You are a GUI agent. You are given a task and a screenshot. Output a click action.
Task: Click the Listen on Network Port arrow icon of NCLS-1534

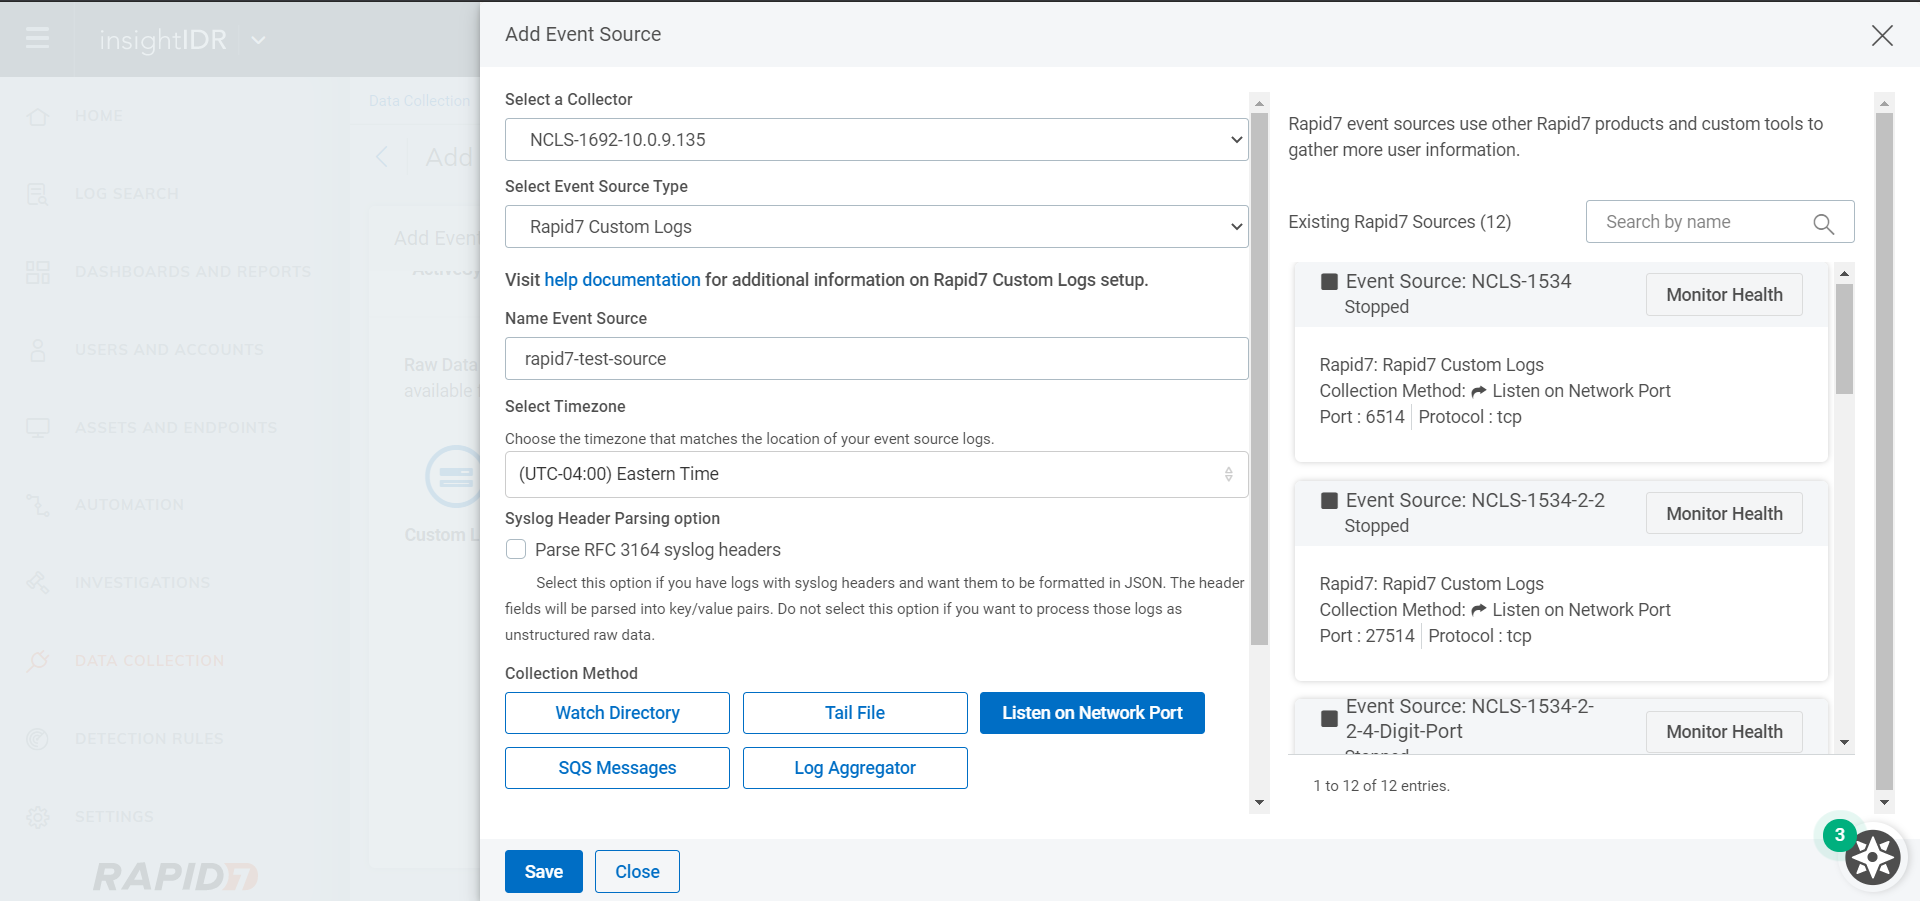[1479, 392]
